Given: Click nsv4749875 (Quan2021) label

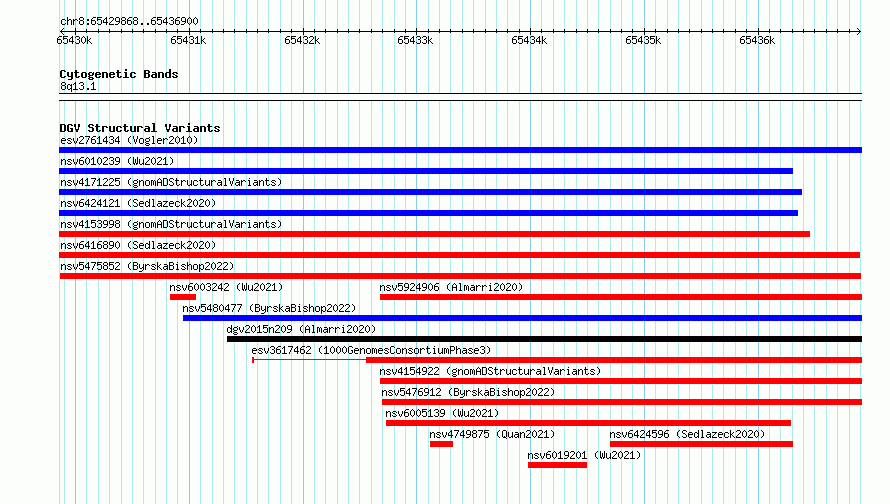Looking at the screenshot, I should point(492,434).
